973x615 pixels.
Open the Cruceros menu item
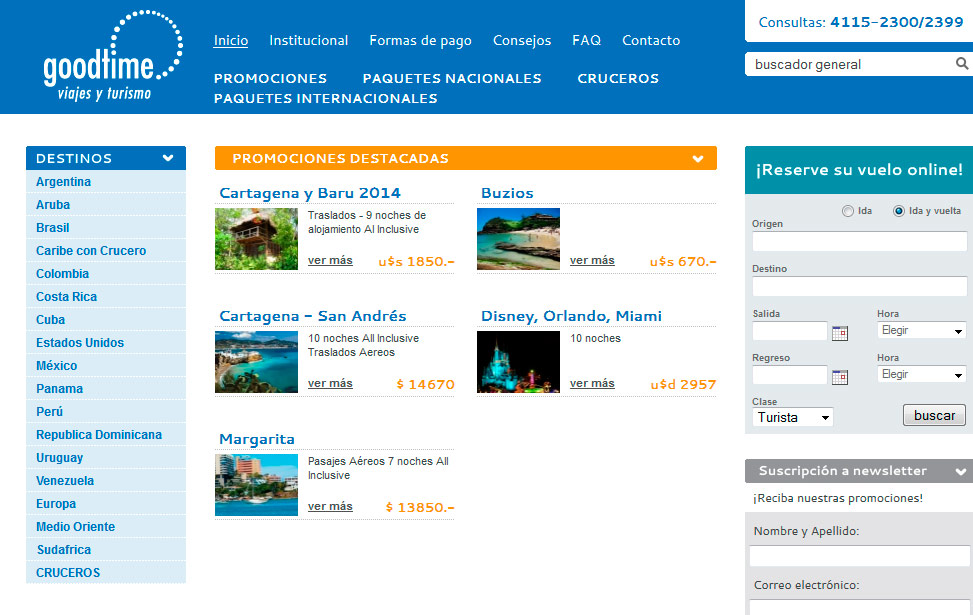617,78
